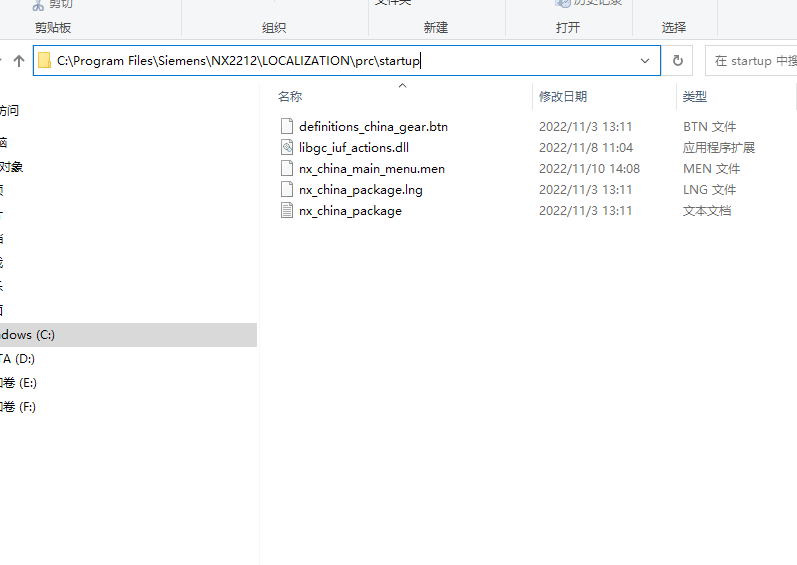Click the nx_china_main_menu.men file icon

pos(287,169)
